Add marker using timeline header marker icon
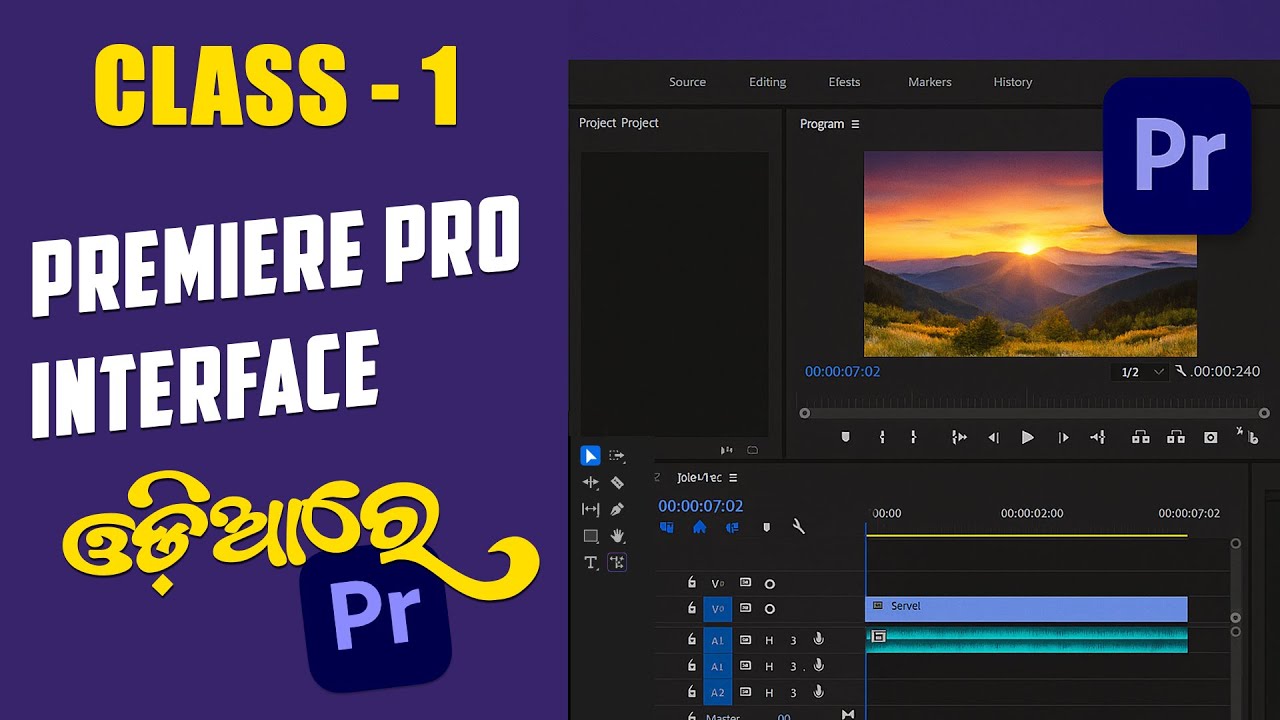 point(767,527)
